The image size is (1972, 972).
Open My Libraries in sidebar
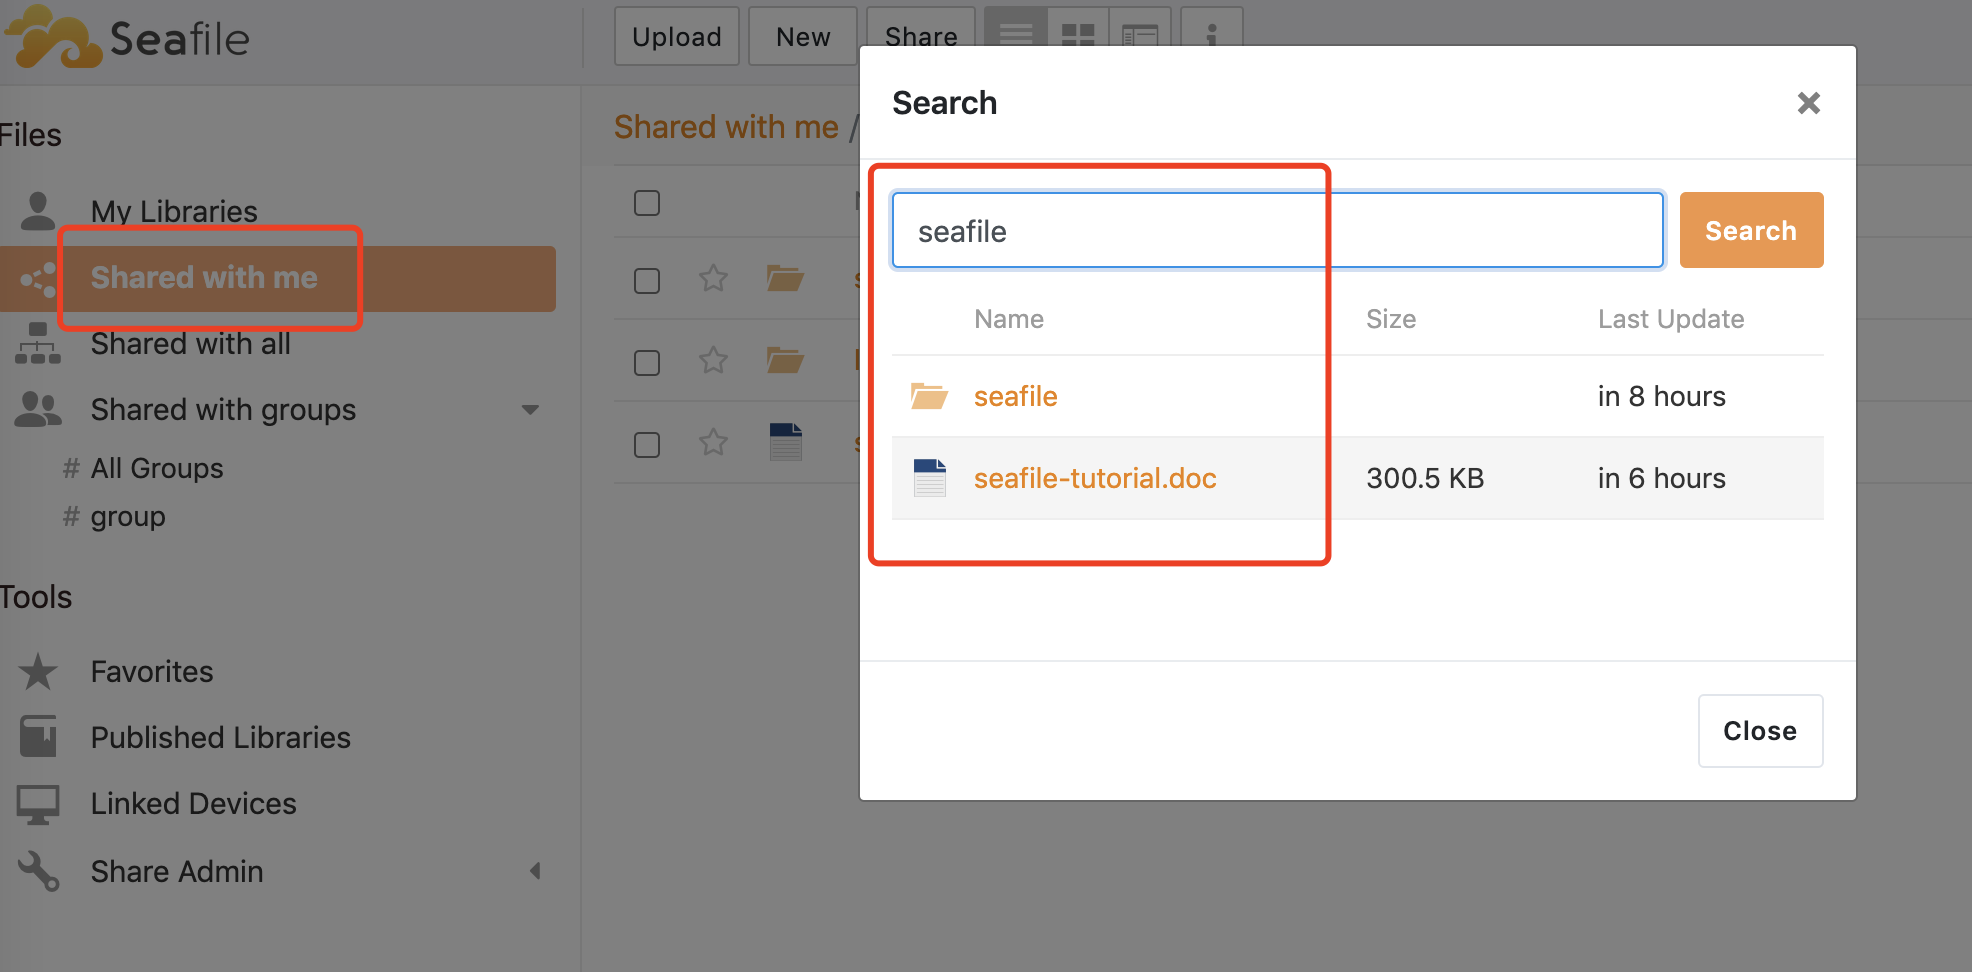174,211
